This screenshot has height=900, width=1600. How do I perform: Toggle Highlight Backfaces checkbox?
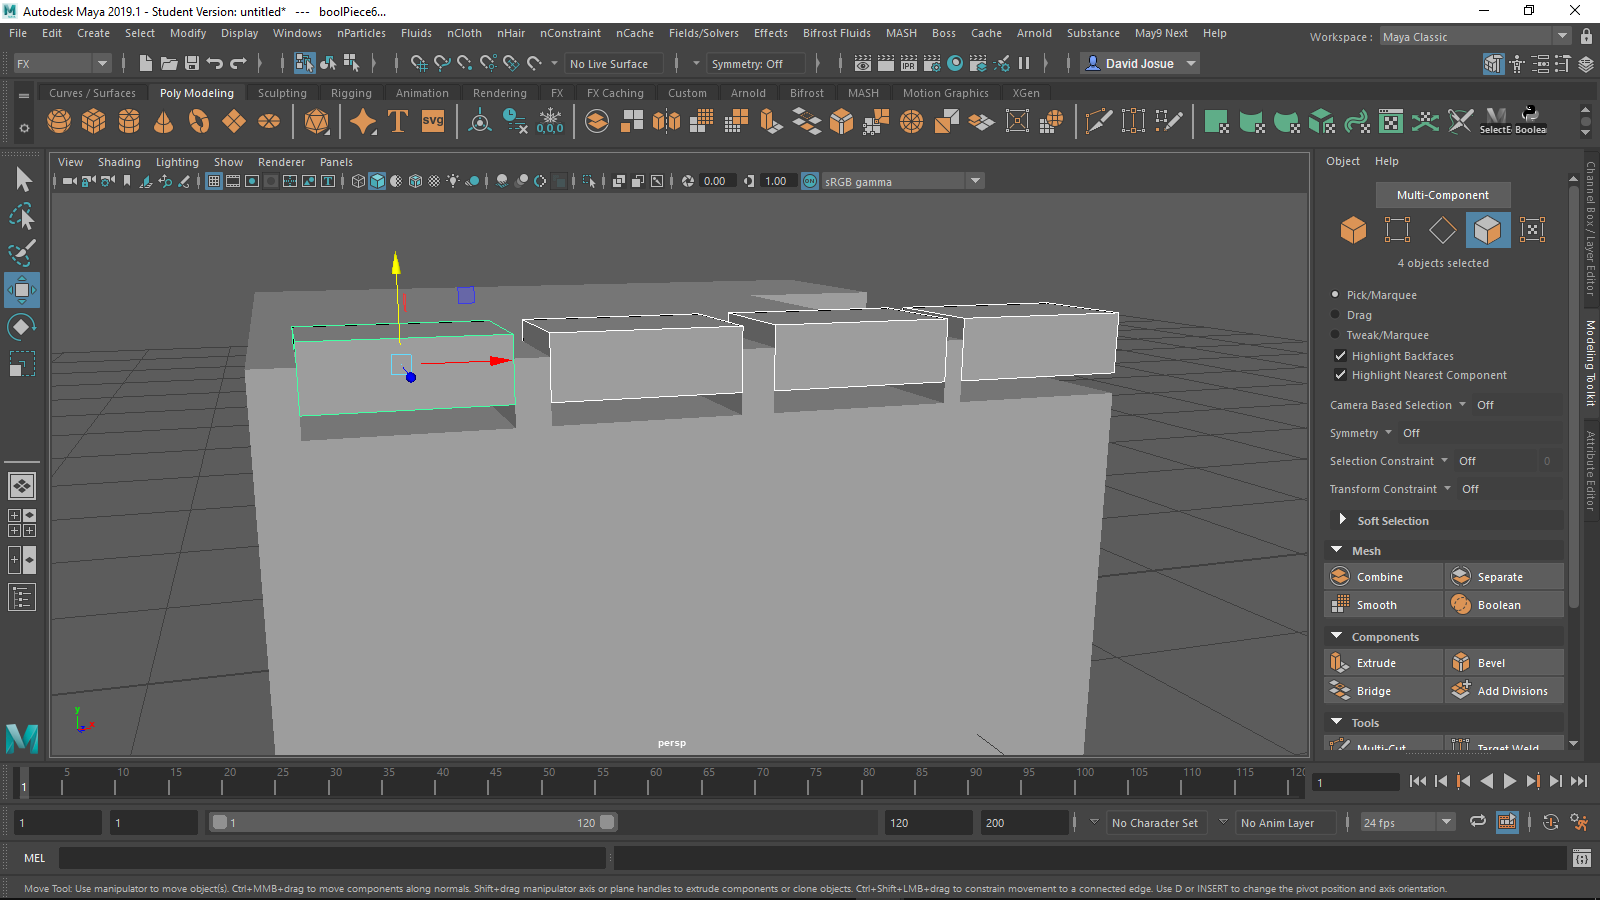1340,356
